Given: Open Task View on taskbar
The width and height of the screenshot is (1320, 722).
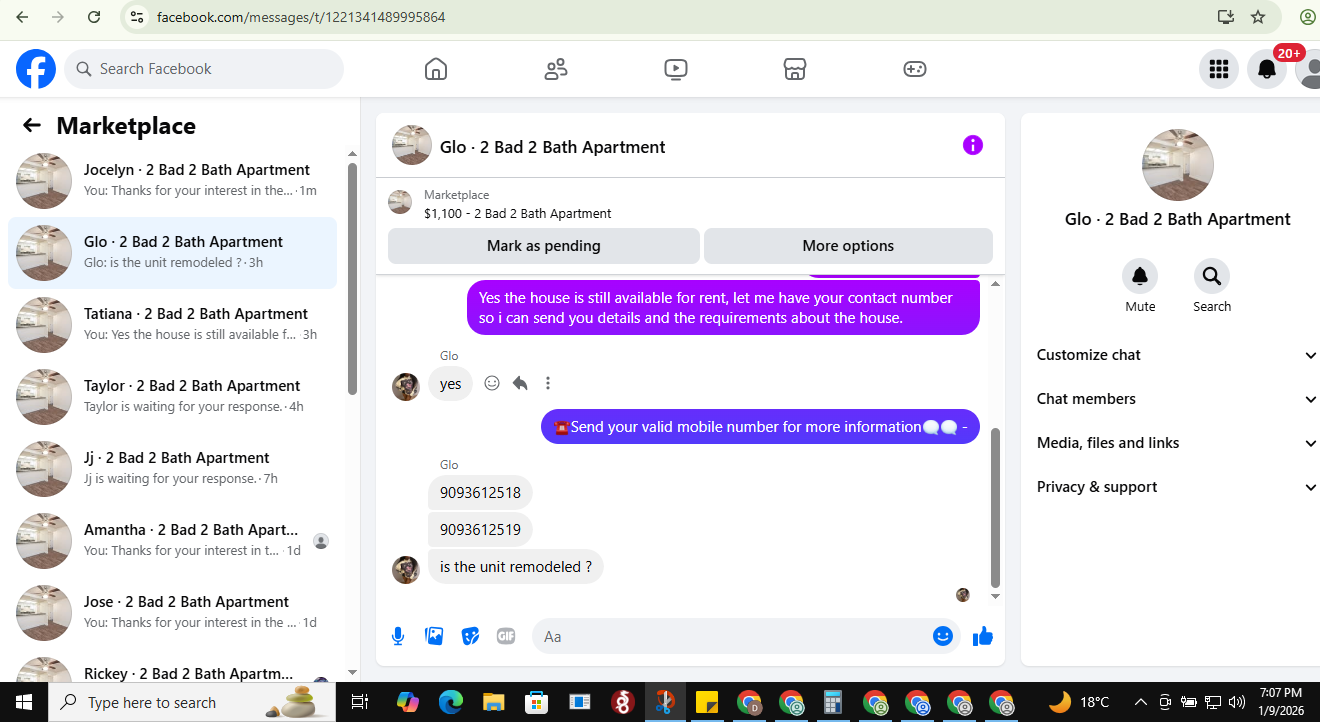Looking at the screenshot, I should [x=361, y=702].
